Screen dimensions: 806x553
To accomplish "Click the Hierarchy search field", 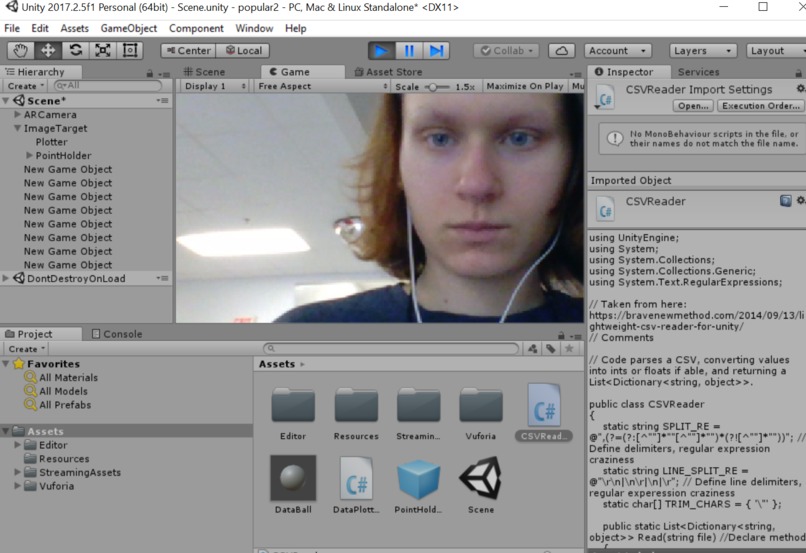I will click(108, 86).
